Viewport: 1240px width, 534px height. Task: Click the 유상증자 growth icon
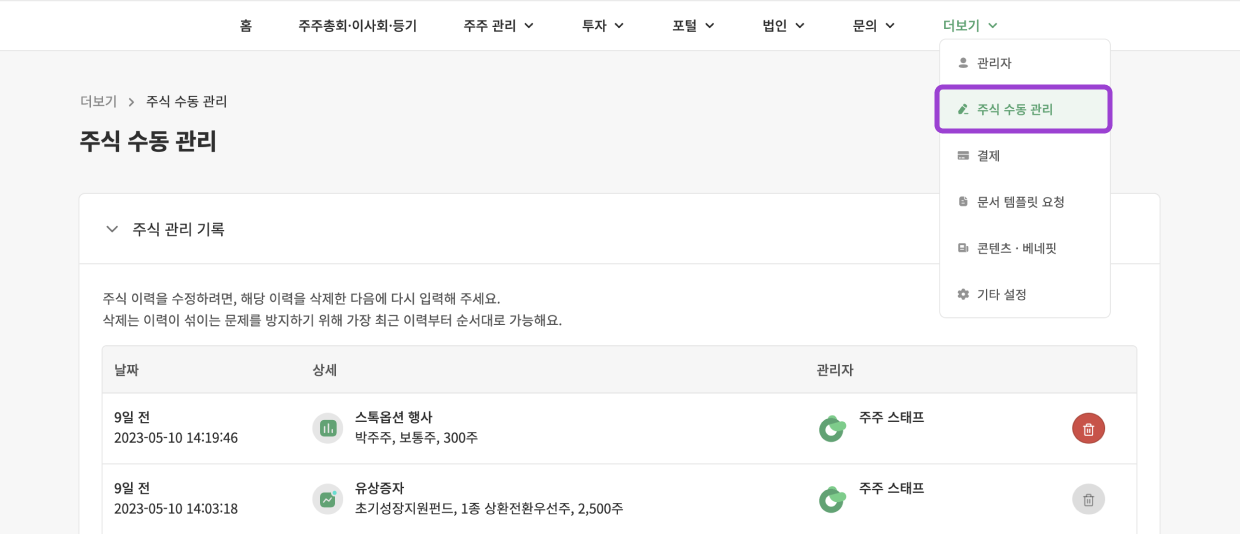tap(327, 499)
